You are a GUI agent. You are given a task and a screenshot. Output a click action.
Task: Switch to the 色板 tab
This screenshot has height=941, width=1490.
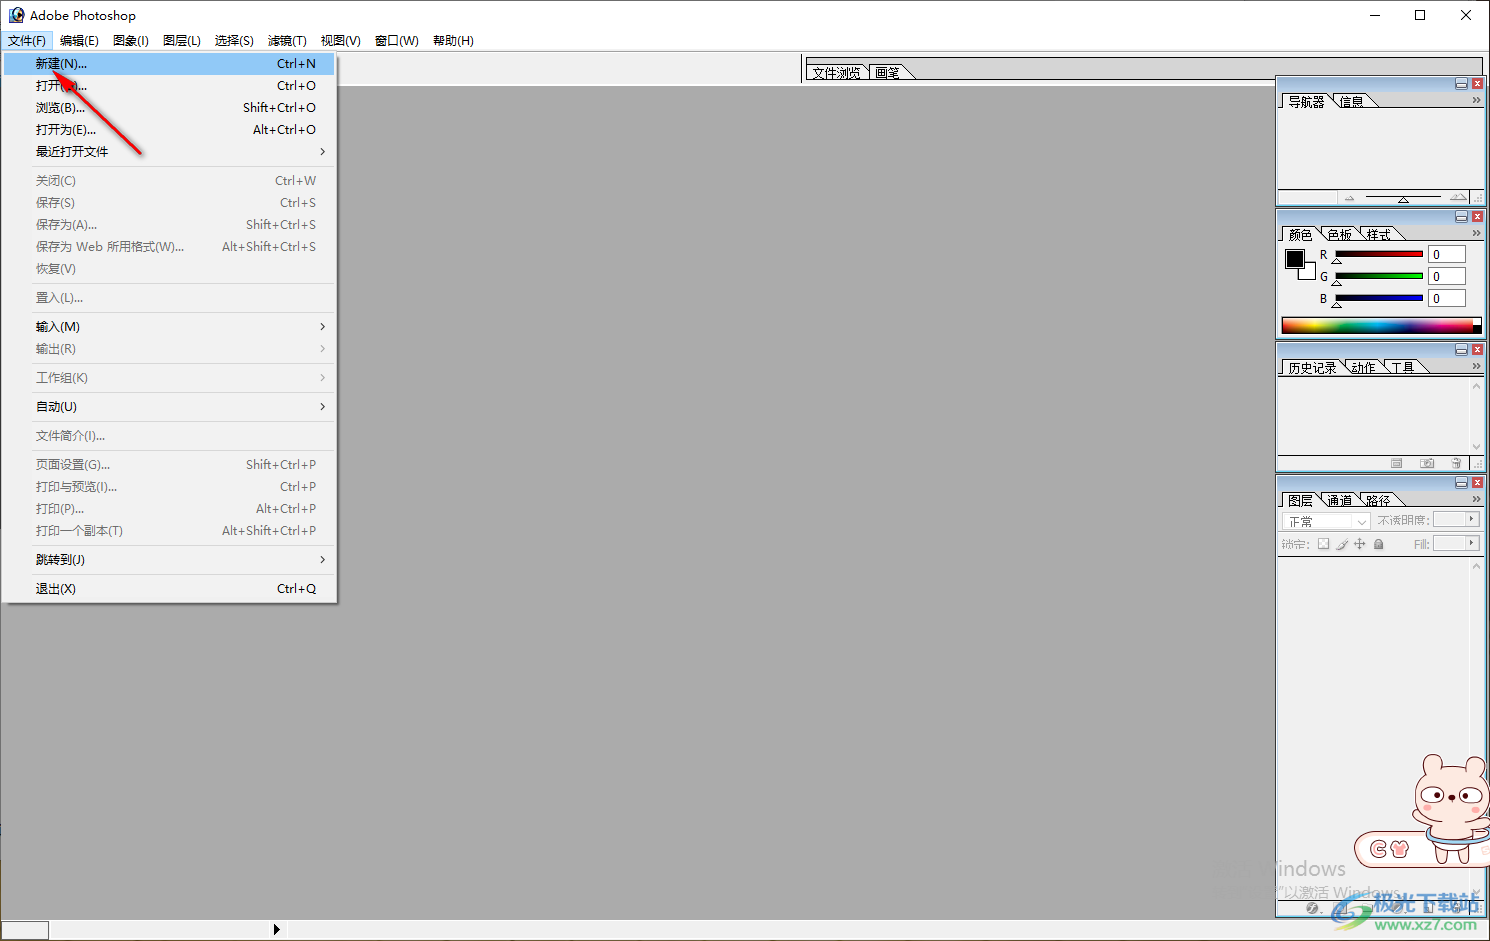tap(1340, 234)
